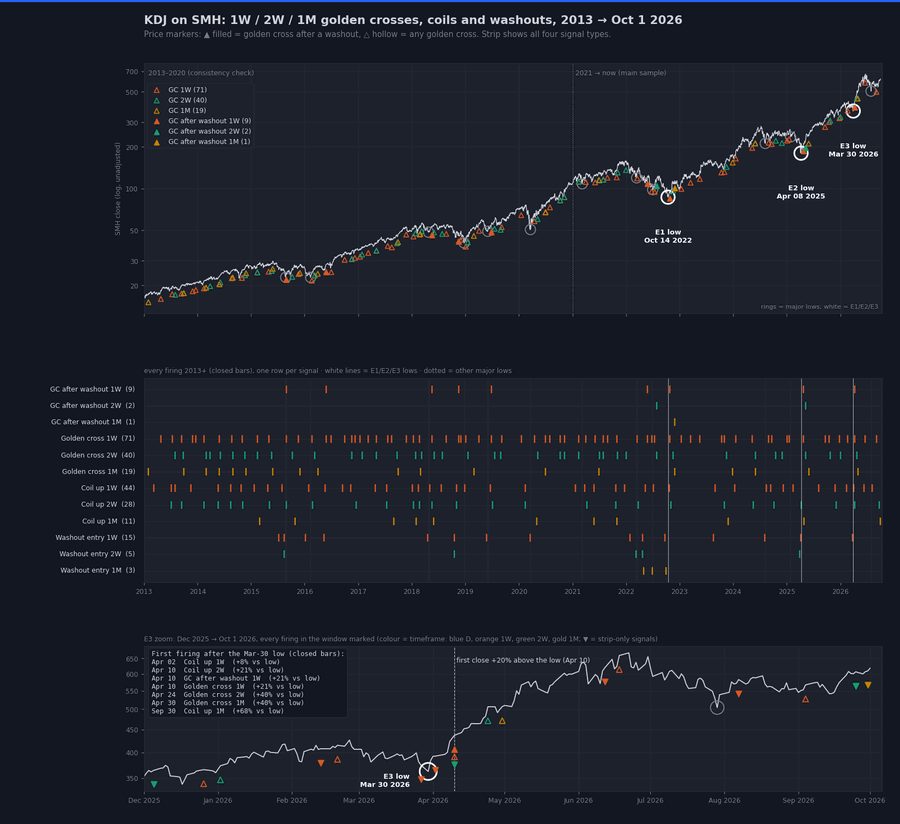This screenshot has width=900, height=824.
Task: Click 'Sep 30 Coil up 1M' line in text box
Action: tap(218, 711)
